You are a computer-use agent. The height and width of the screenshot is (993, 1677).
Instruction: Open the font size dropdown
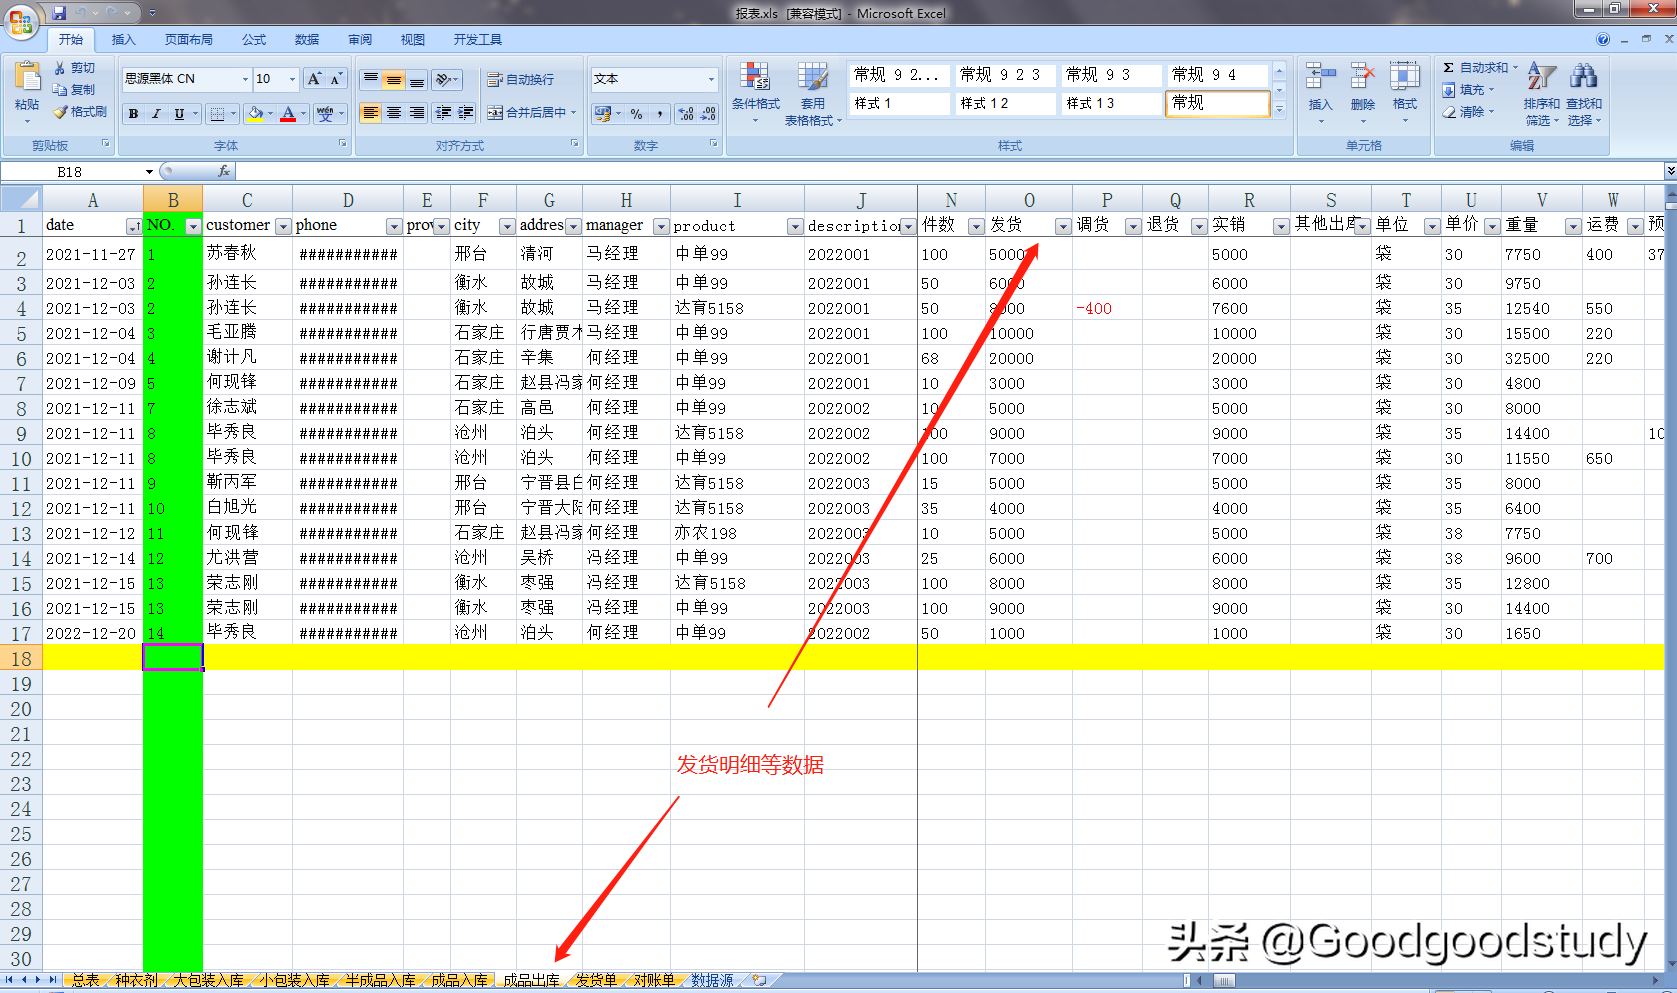(x=292, y=79)
